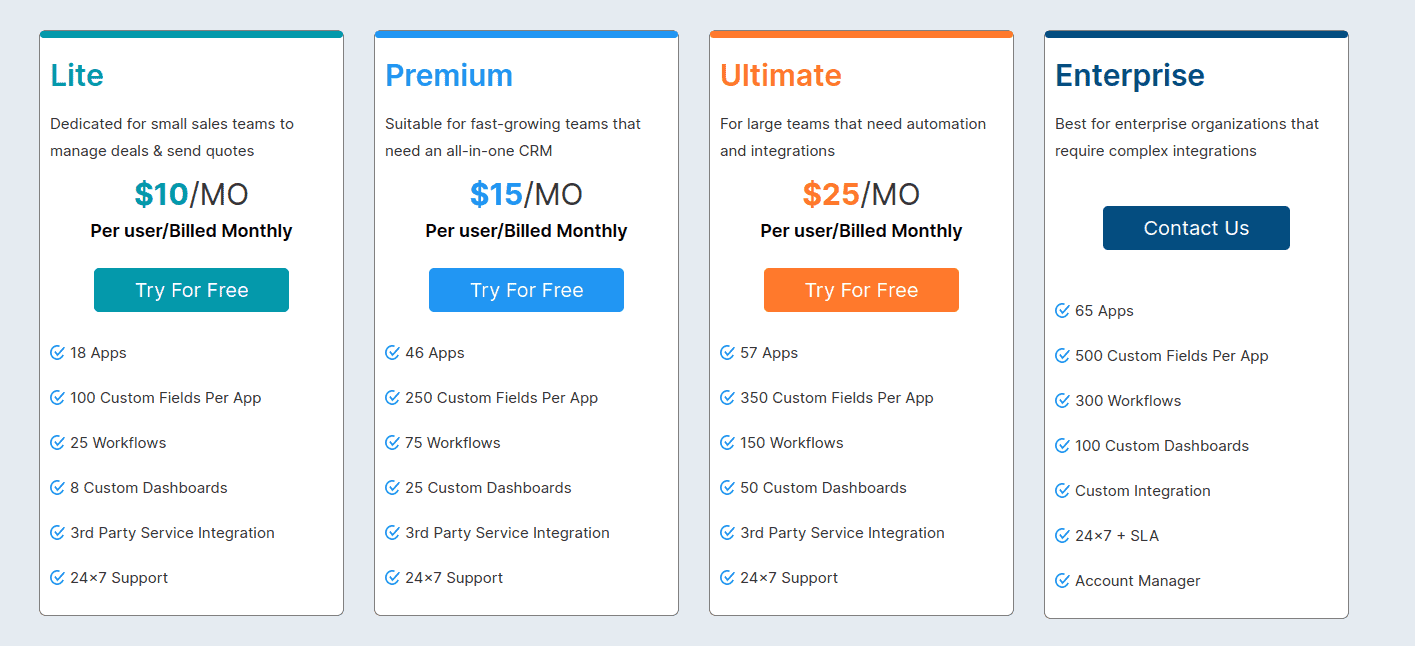Select the Enterprise plan heading

click(x=1130, y=75)
